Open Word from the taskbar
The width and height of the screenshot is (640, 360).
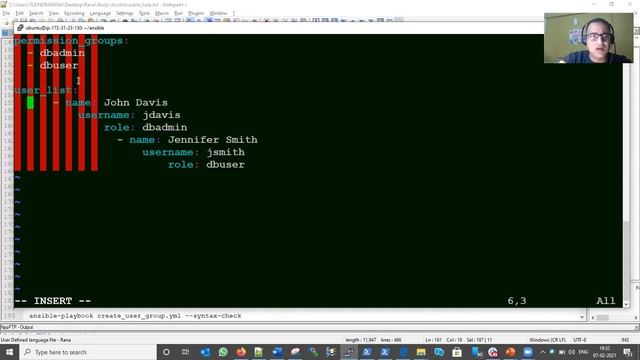click(277, 352)
